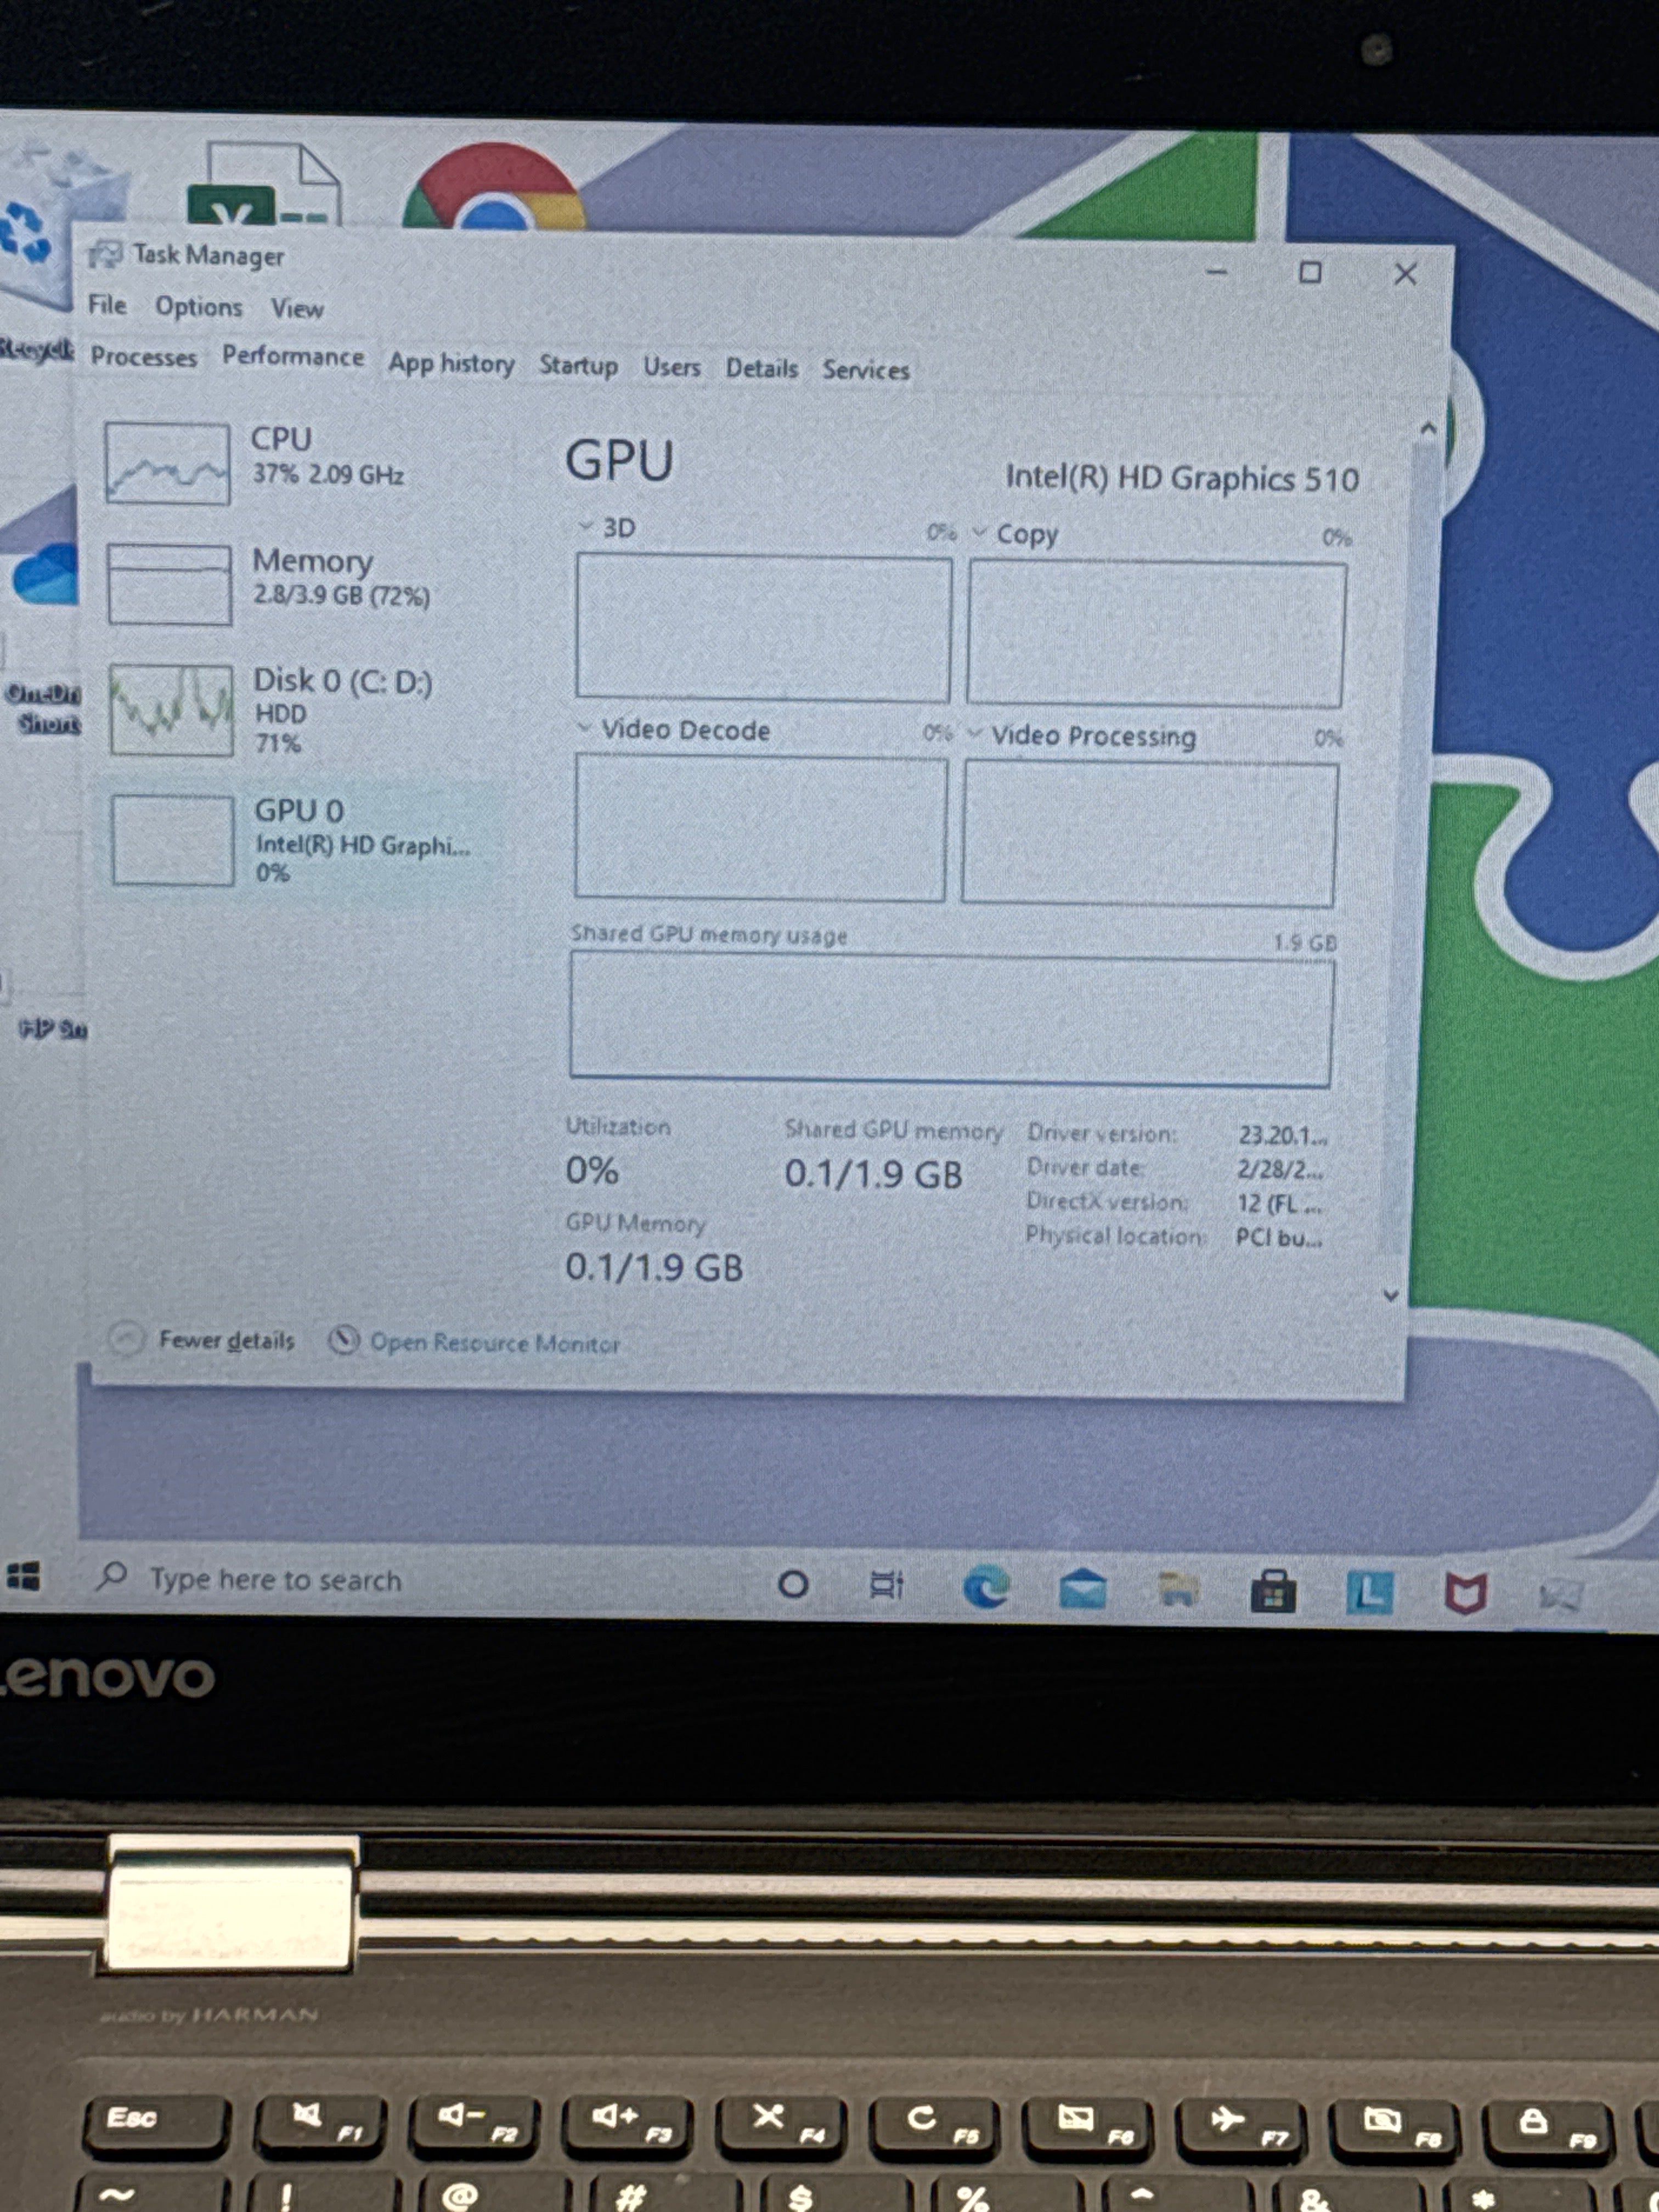Open the Video Decode engine dropdown
The height and width of the screenshot is (2212, 1659).
pyautogui.click(x=585, y=728)
